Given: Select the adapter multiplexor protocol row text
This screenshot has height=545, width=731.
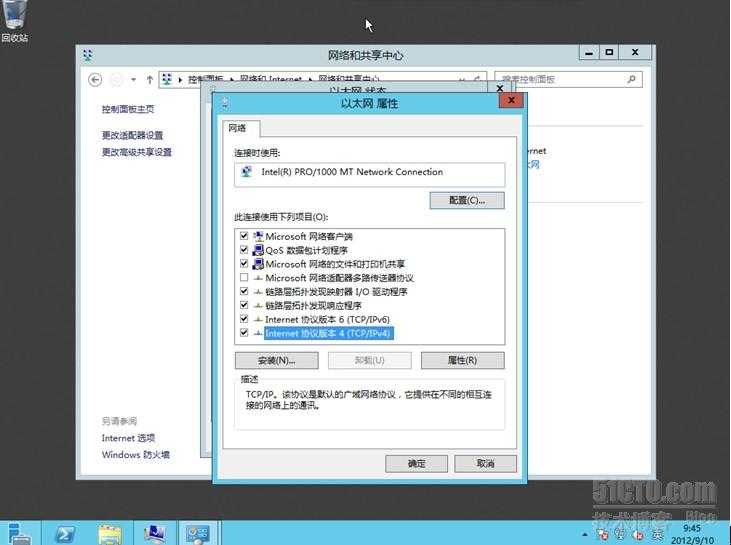Looking at the screenshot, I should pos(339,278).
